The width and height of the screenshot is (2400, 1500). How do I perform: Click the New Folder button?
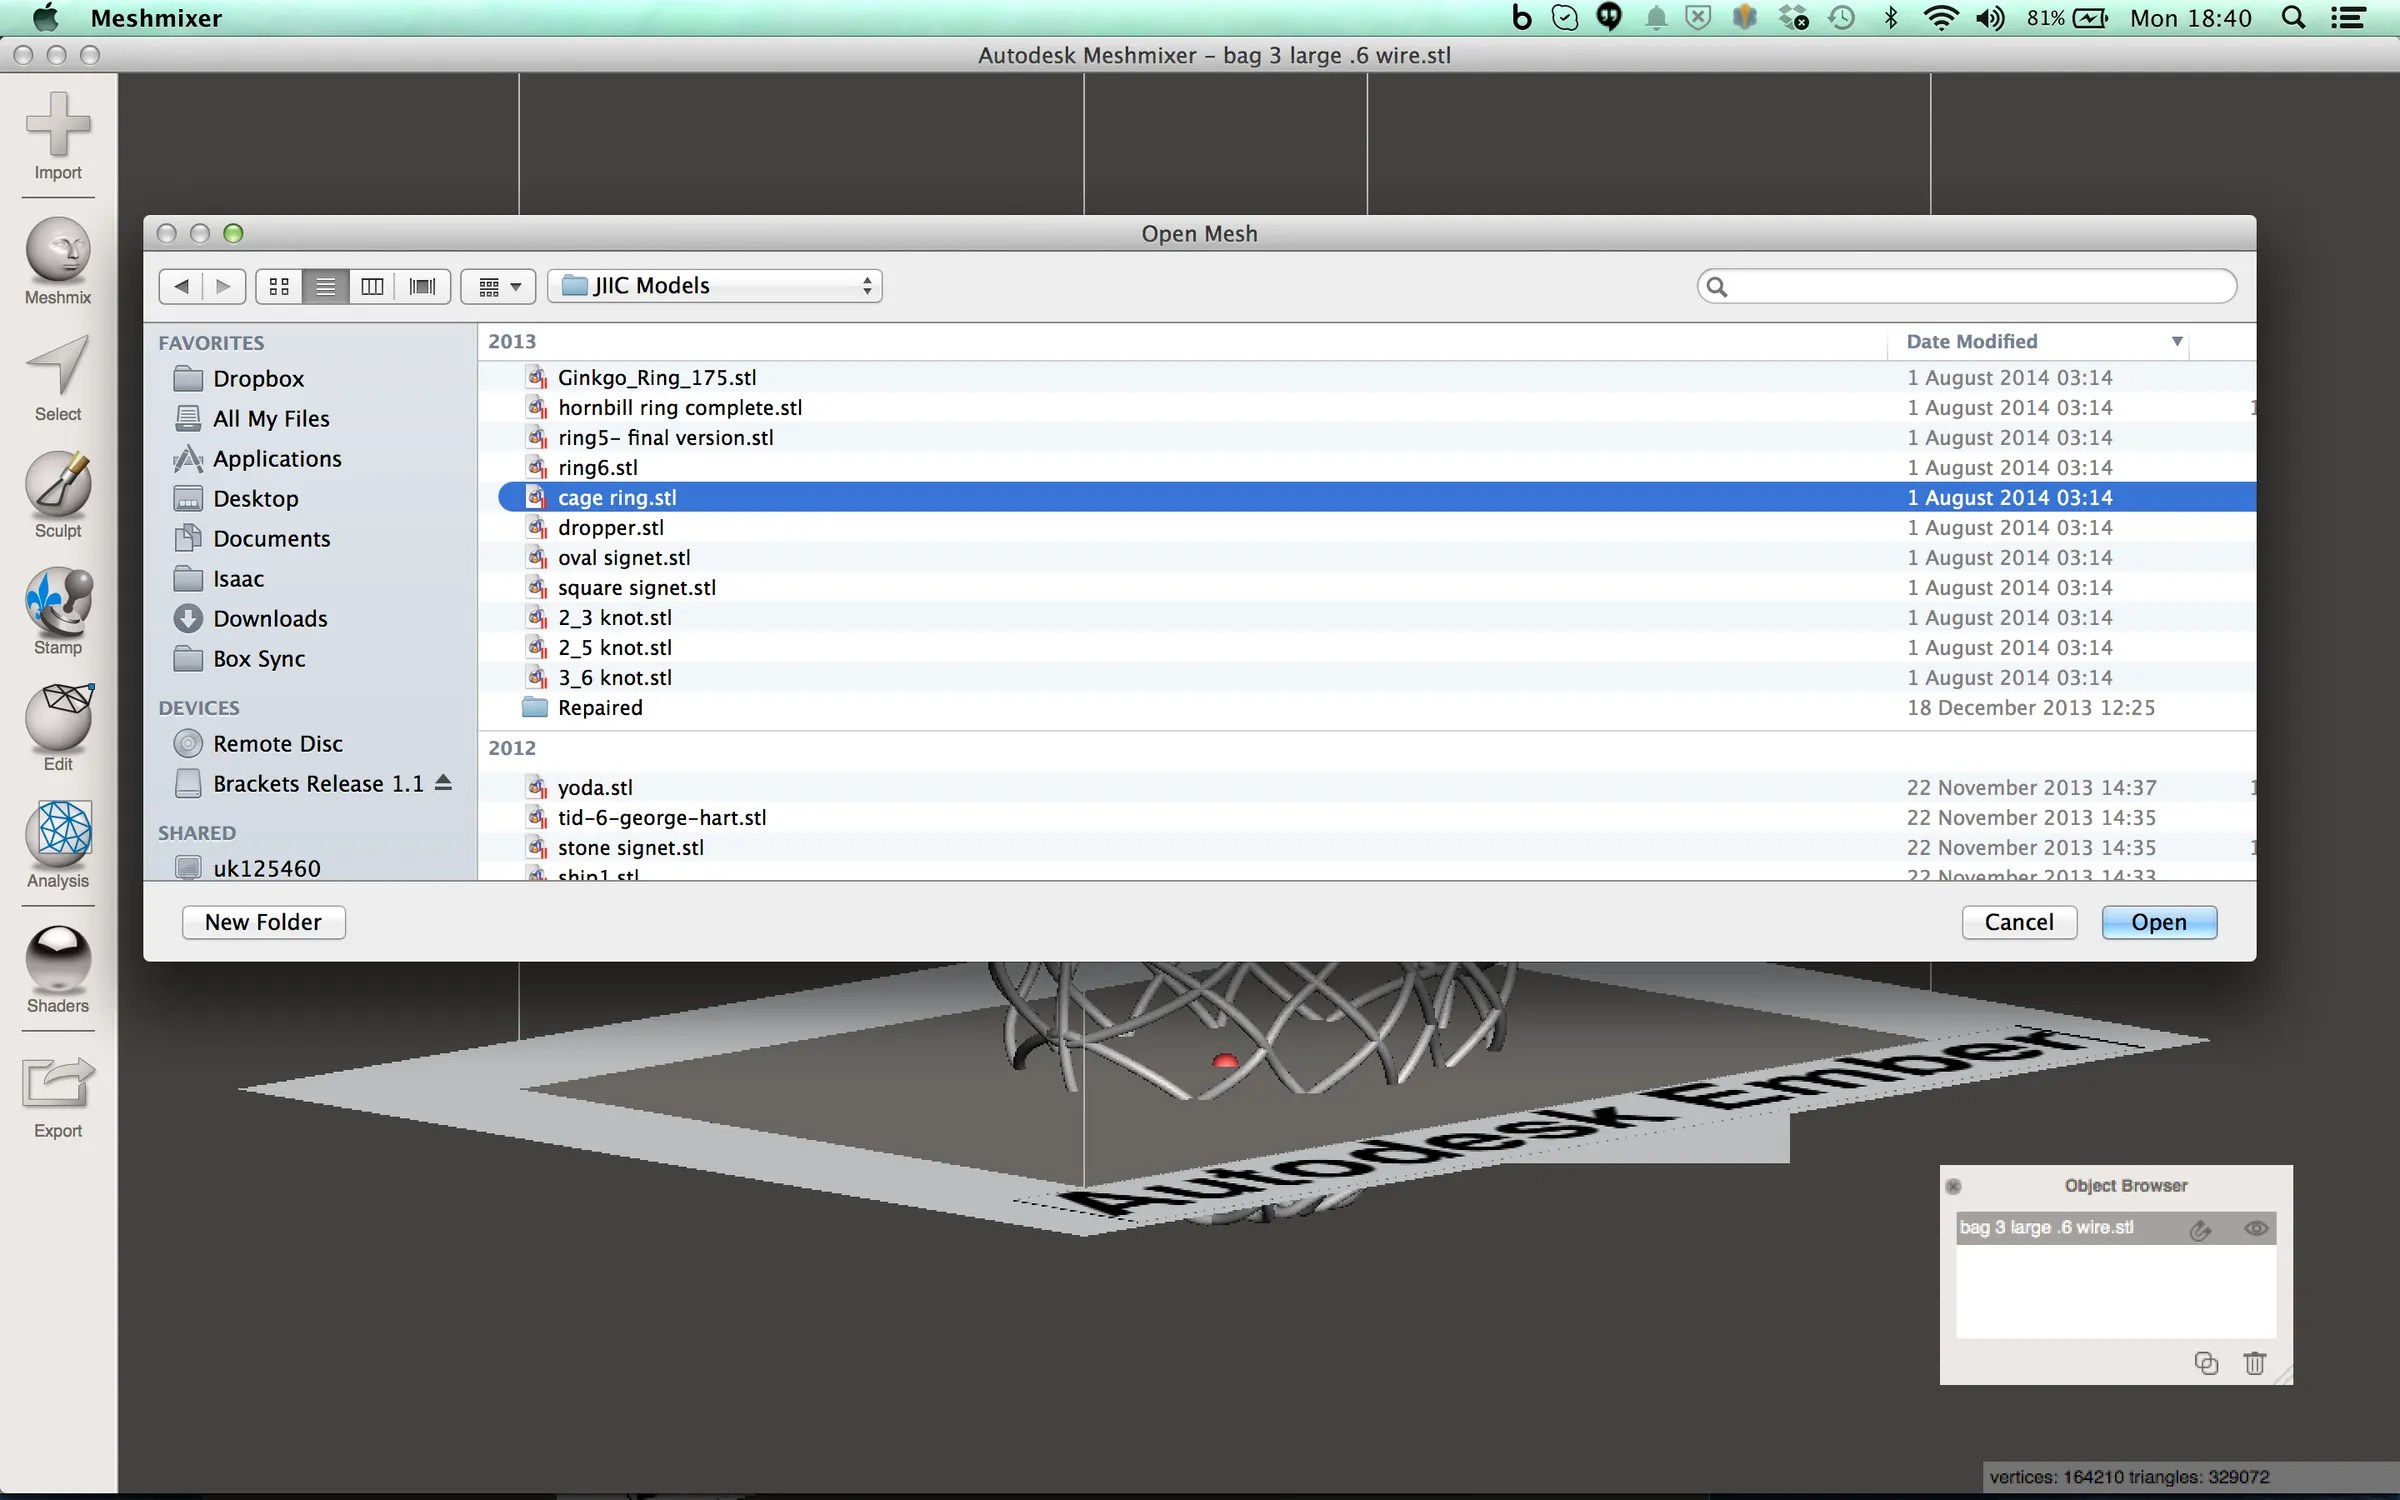[263, 922]
